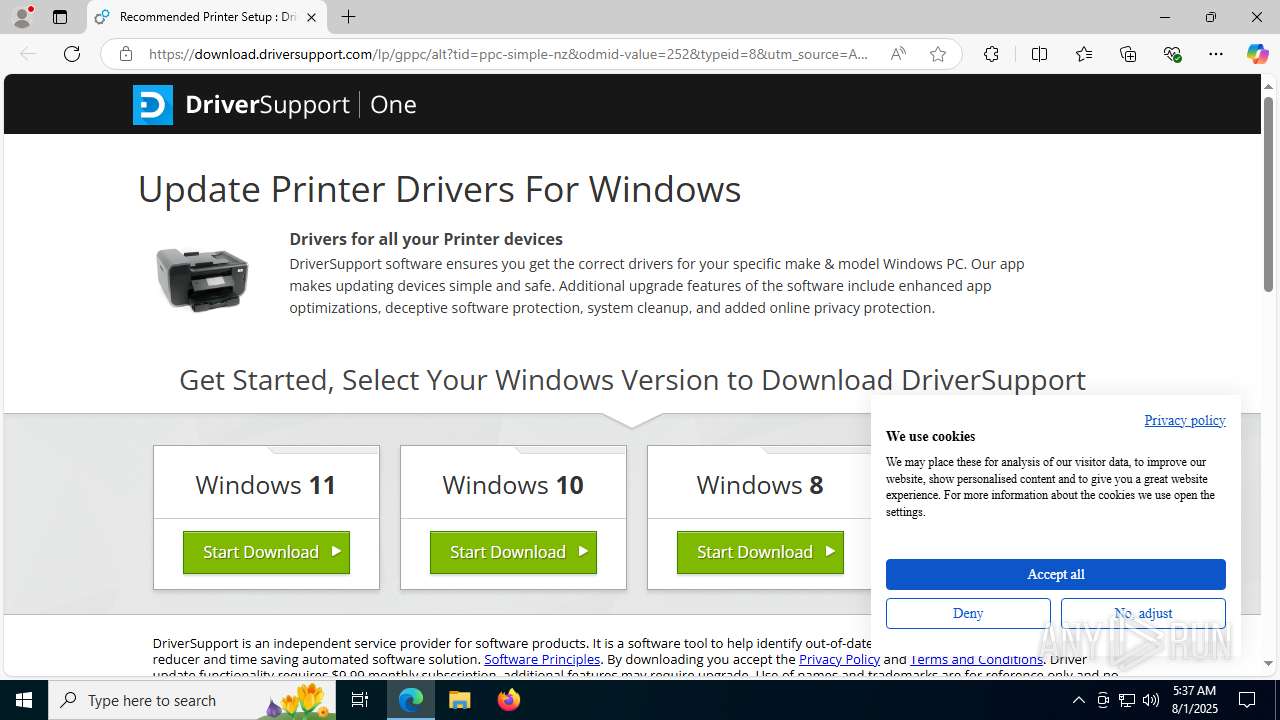
Task: Select the Update Printer Drivers For Windows heading
Action: tap(439, 189)
